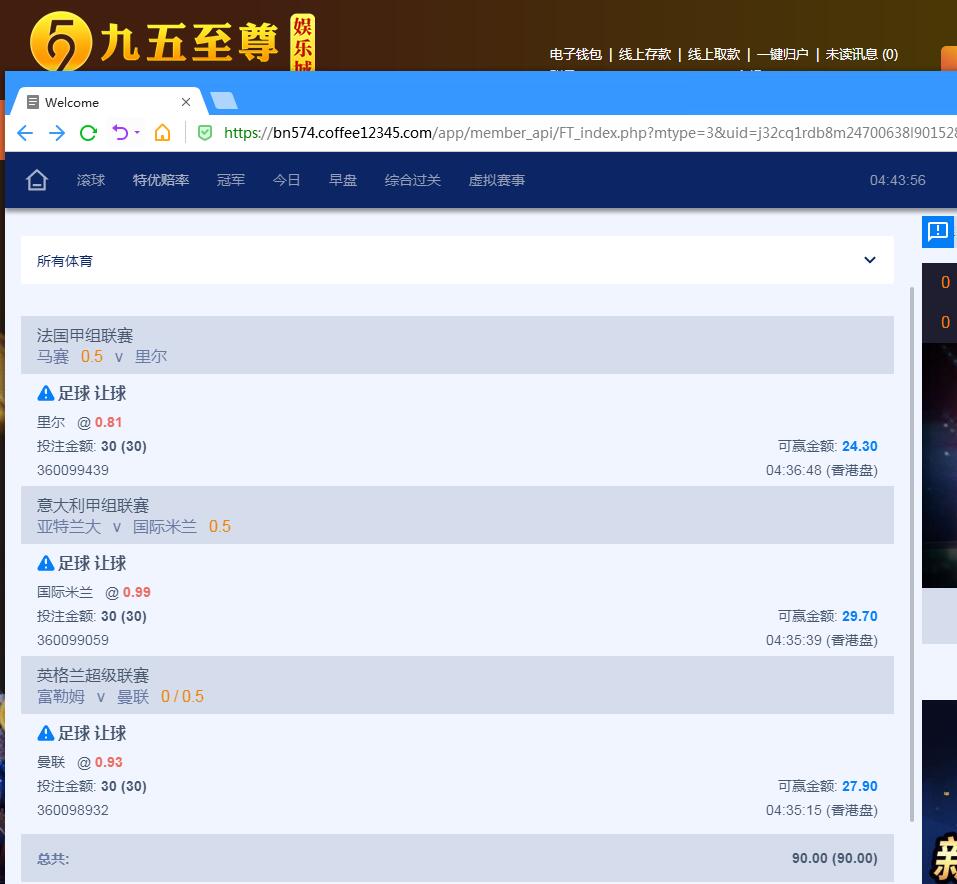Click the 一键归户 link
The height and width of the screenshot is (884, 957).
coord(782,54)
